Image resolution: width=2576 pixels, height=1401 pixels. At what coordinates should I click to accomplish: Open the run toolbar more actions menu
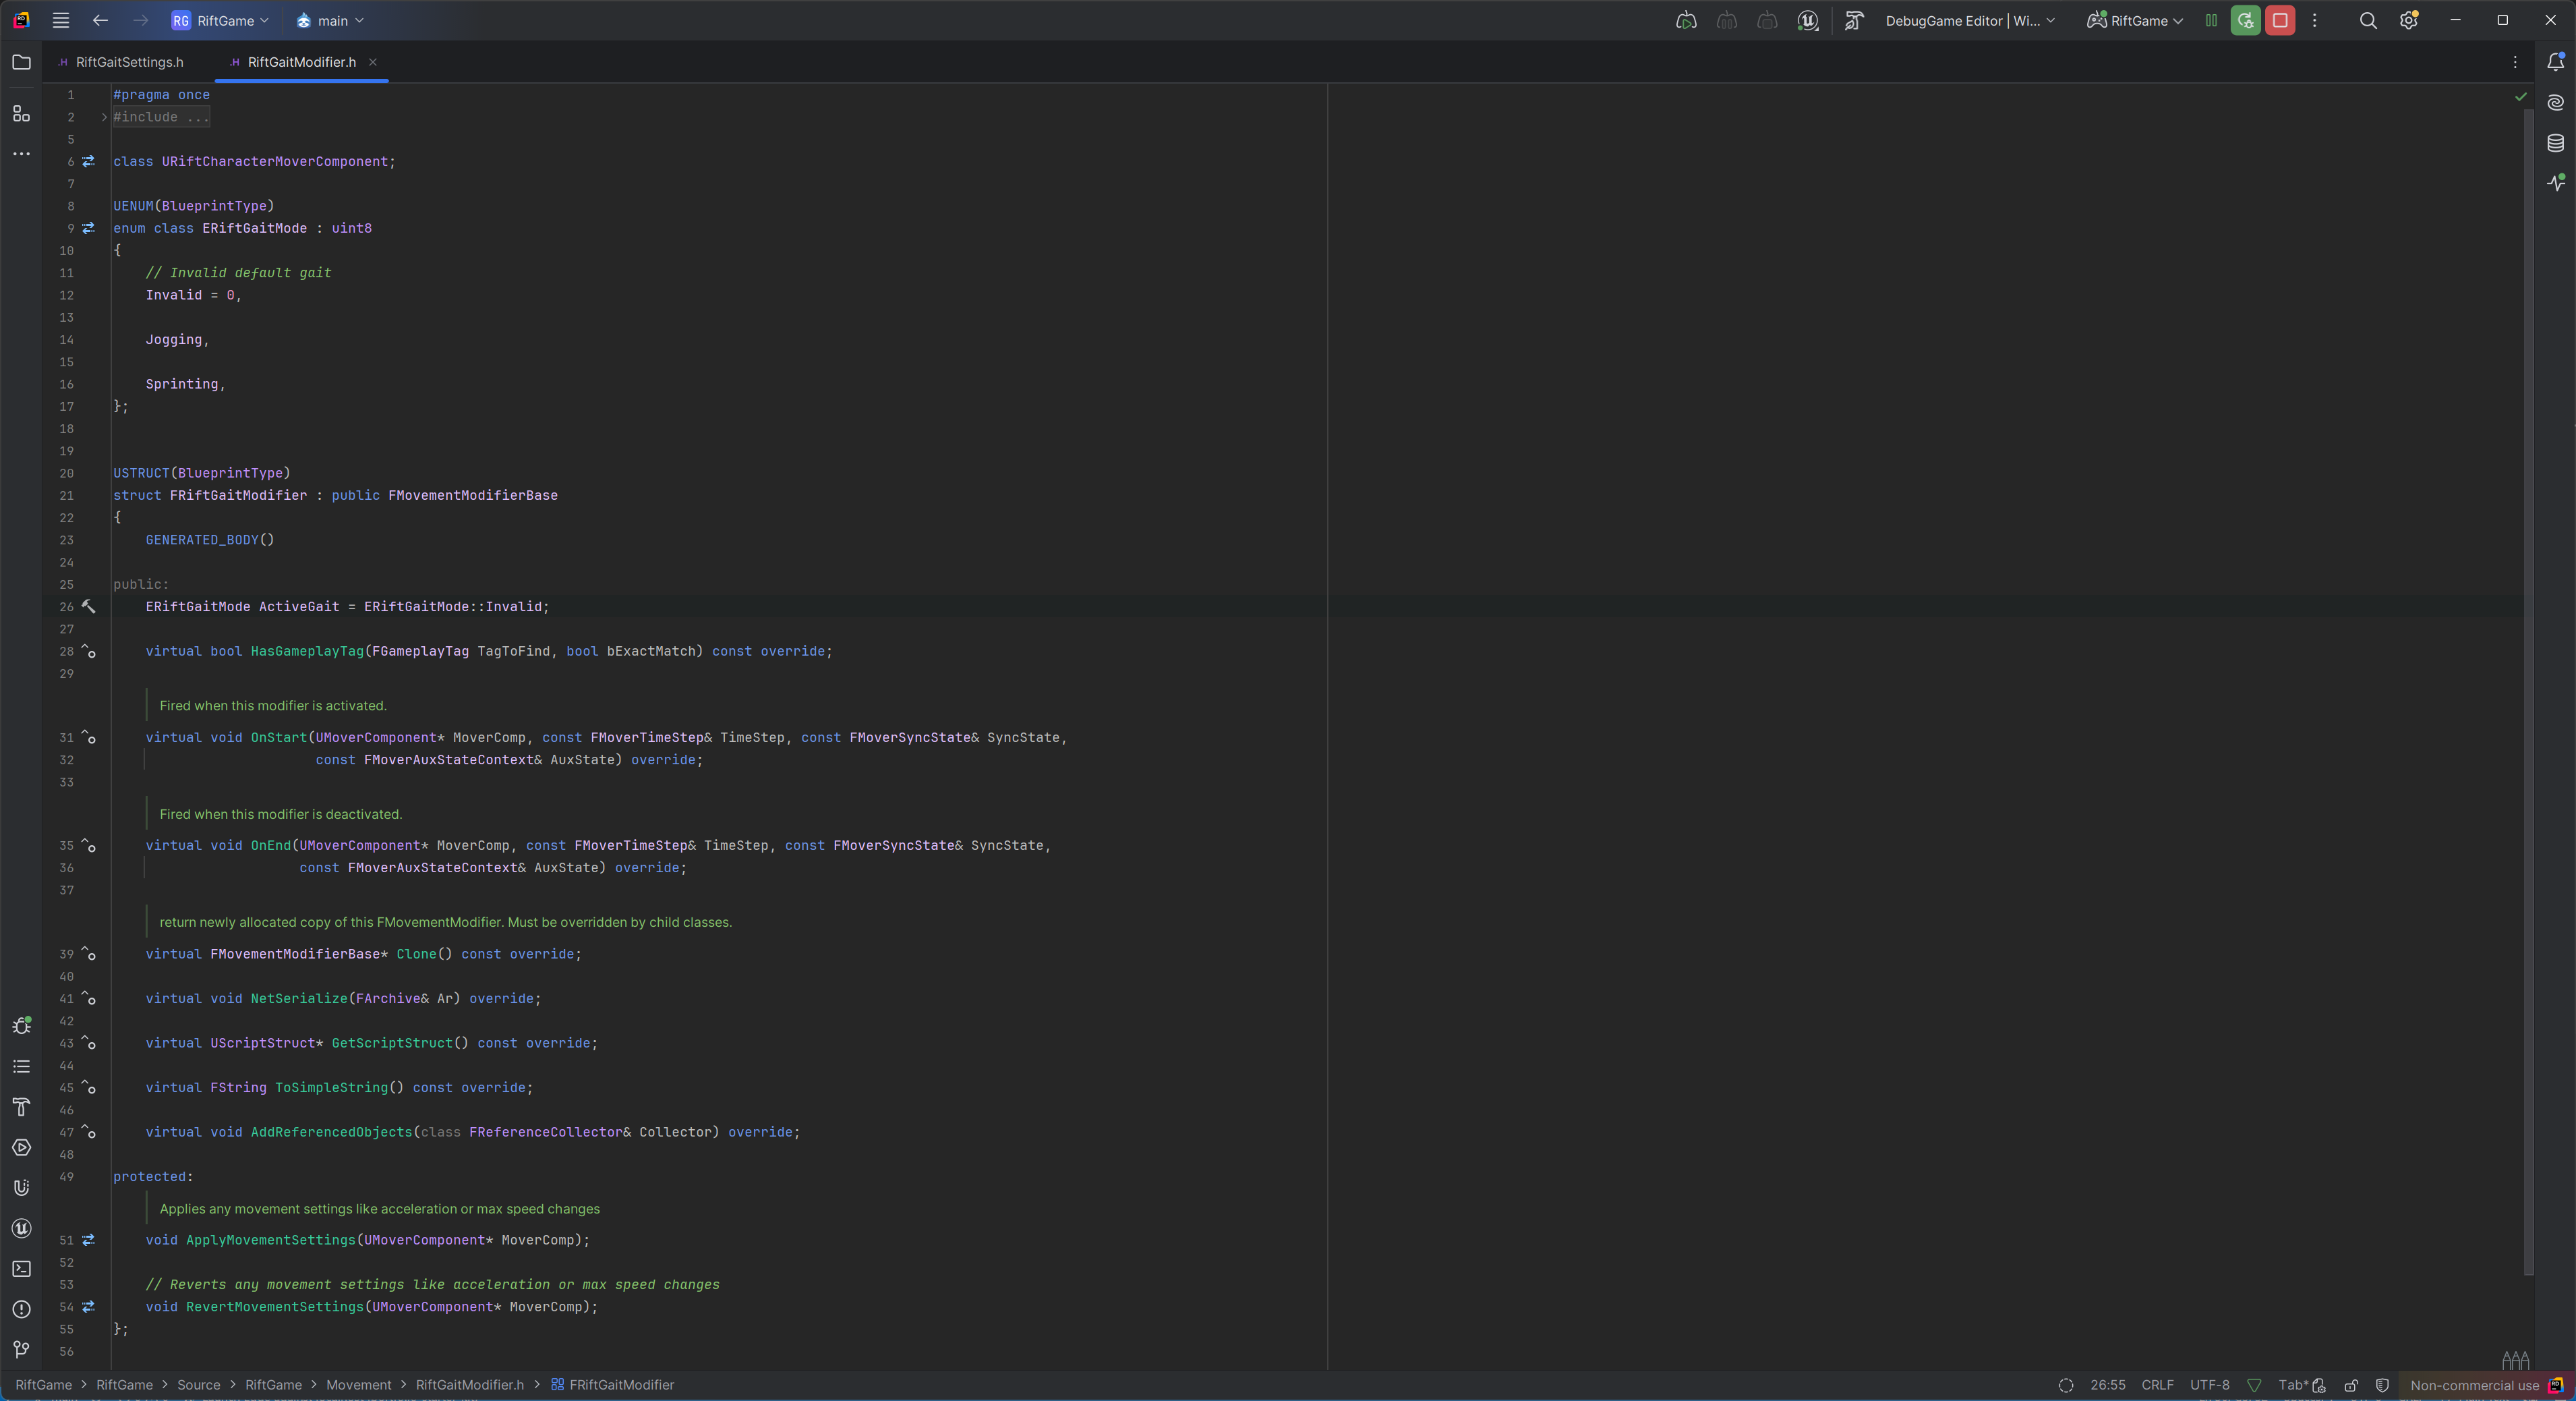(2314, 20)
